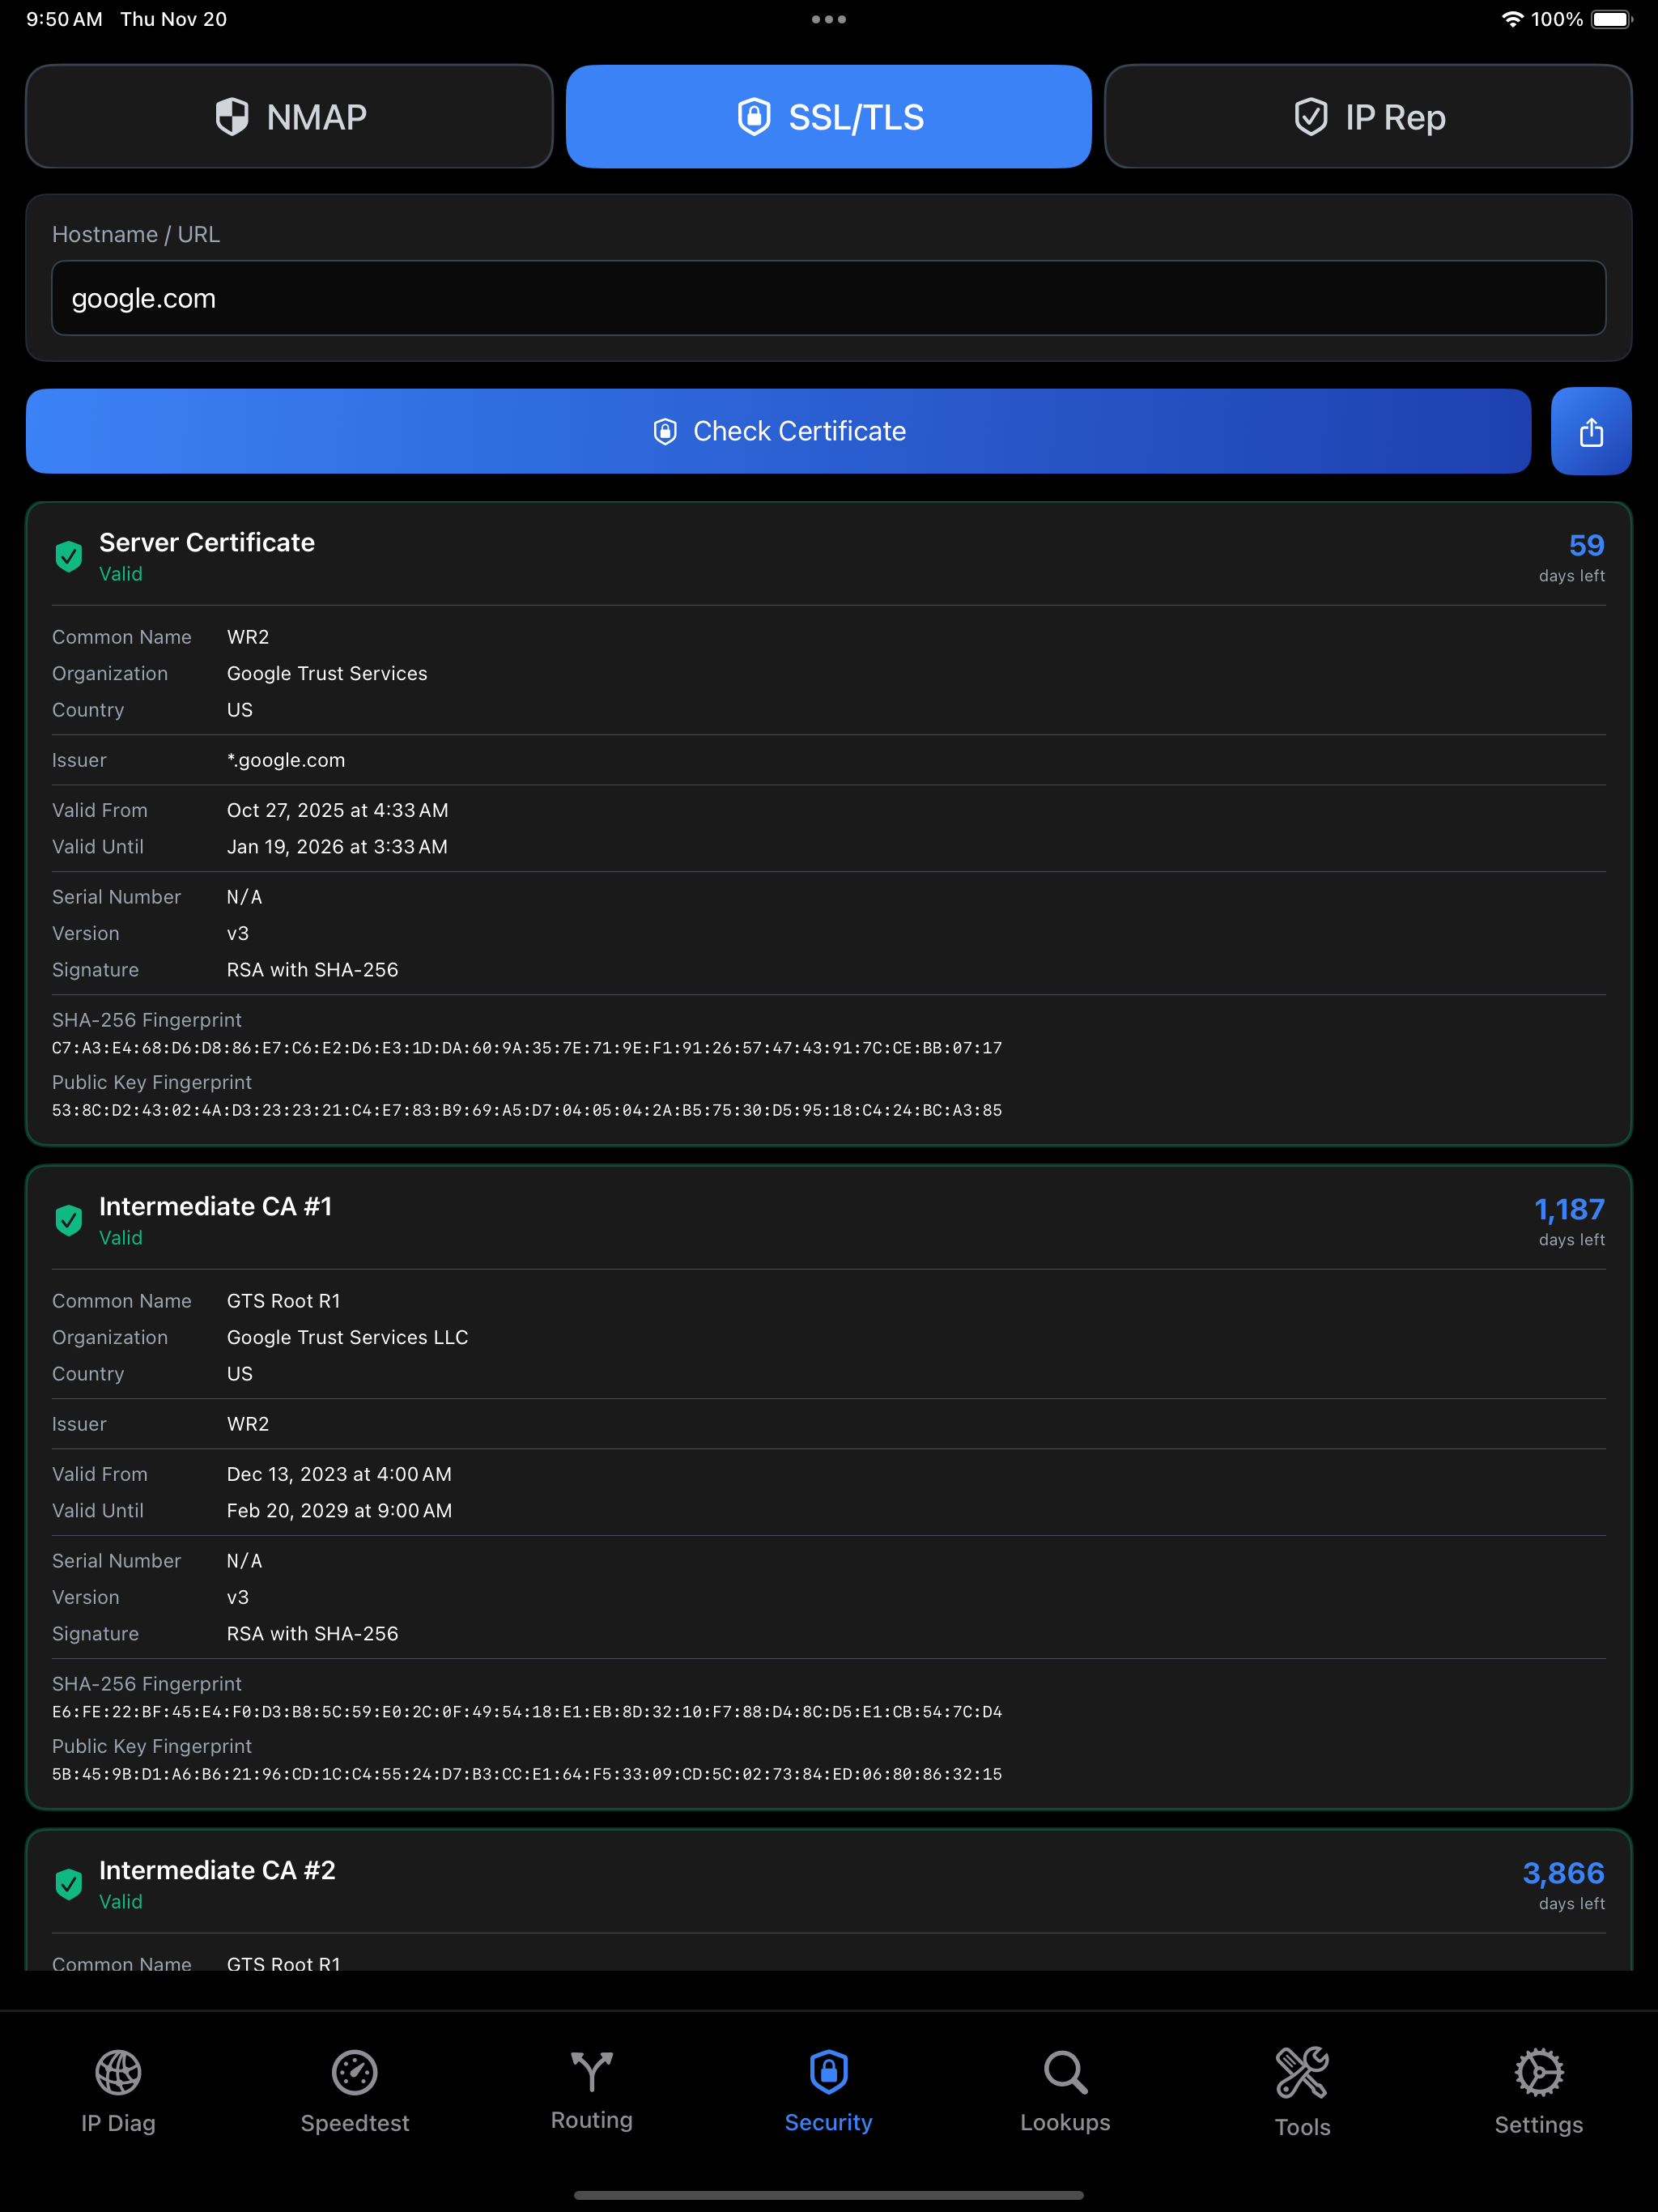This screenshot has height=2212, width=1658.
Task: Click the IP Rep checkmark shield icon
Action: pos(1311,117)
